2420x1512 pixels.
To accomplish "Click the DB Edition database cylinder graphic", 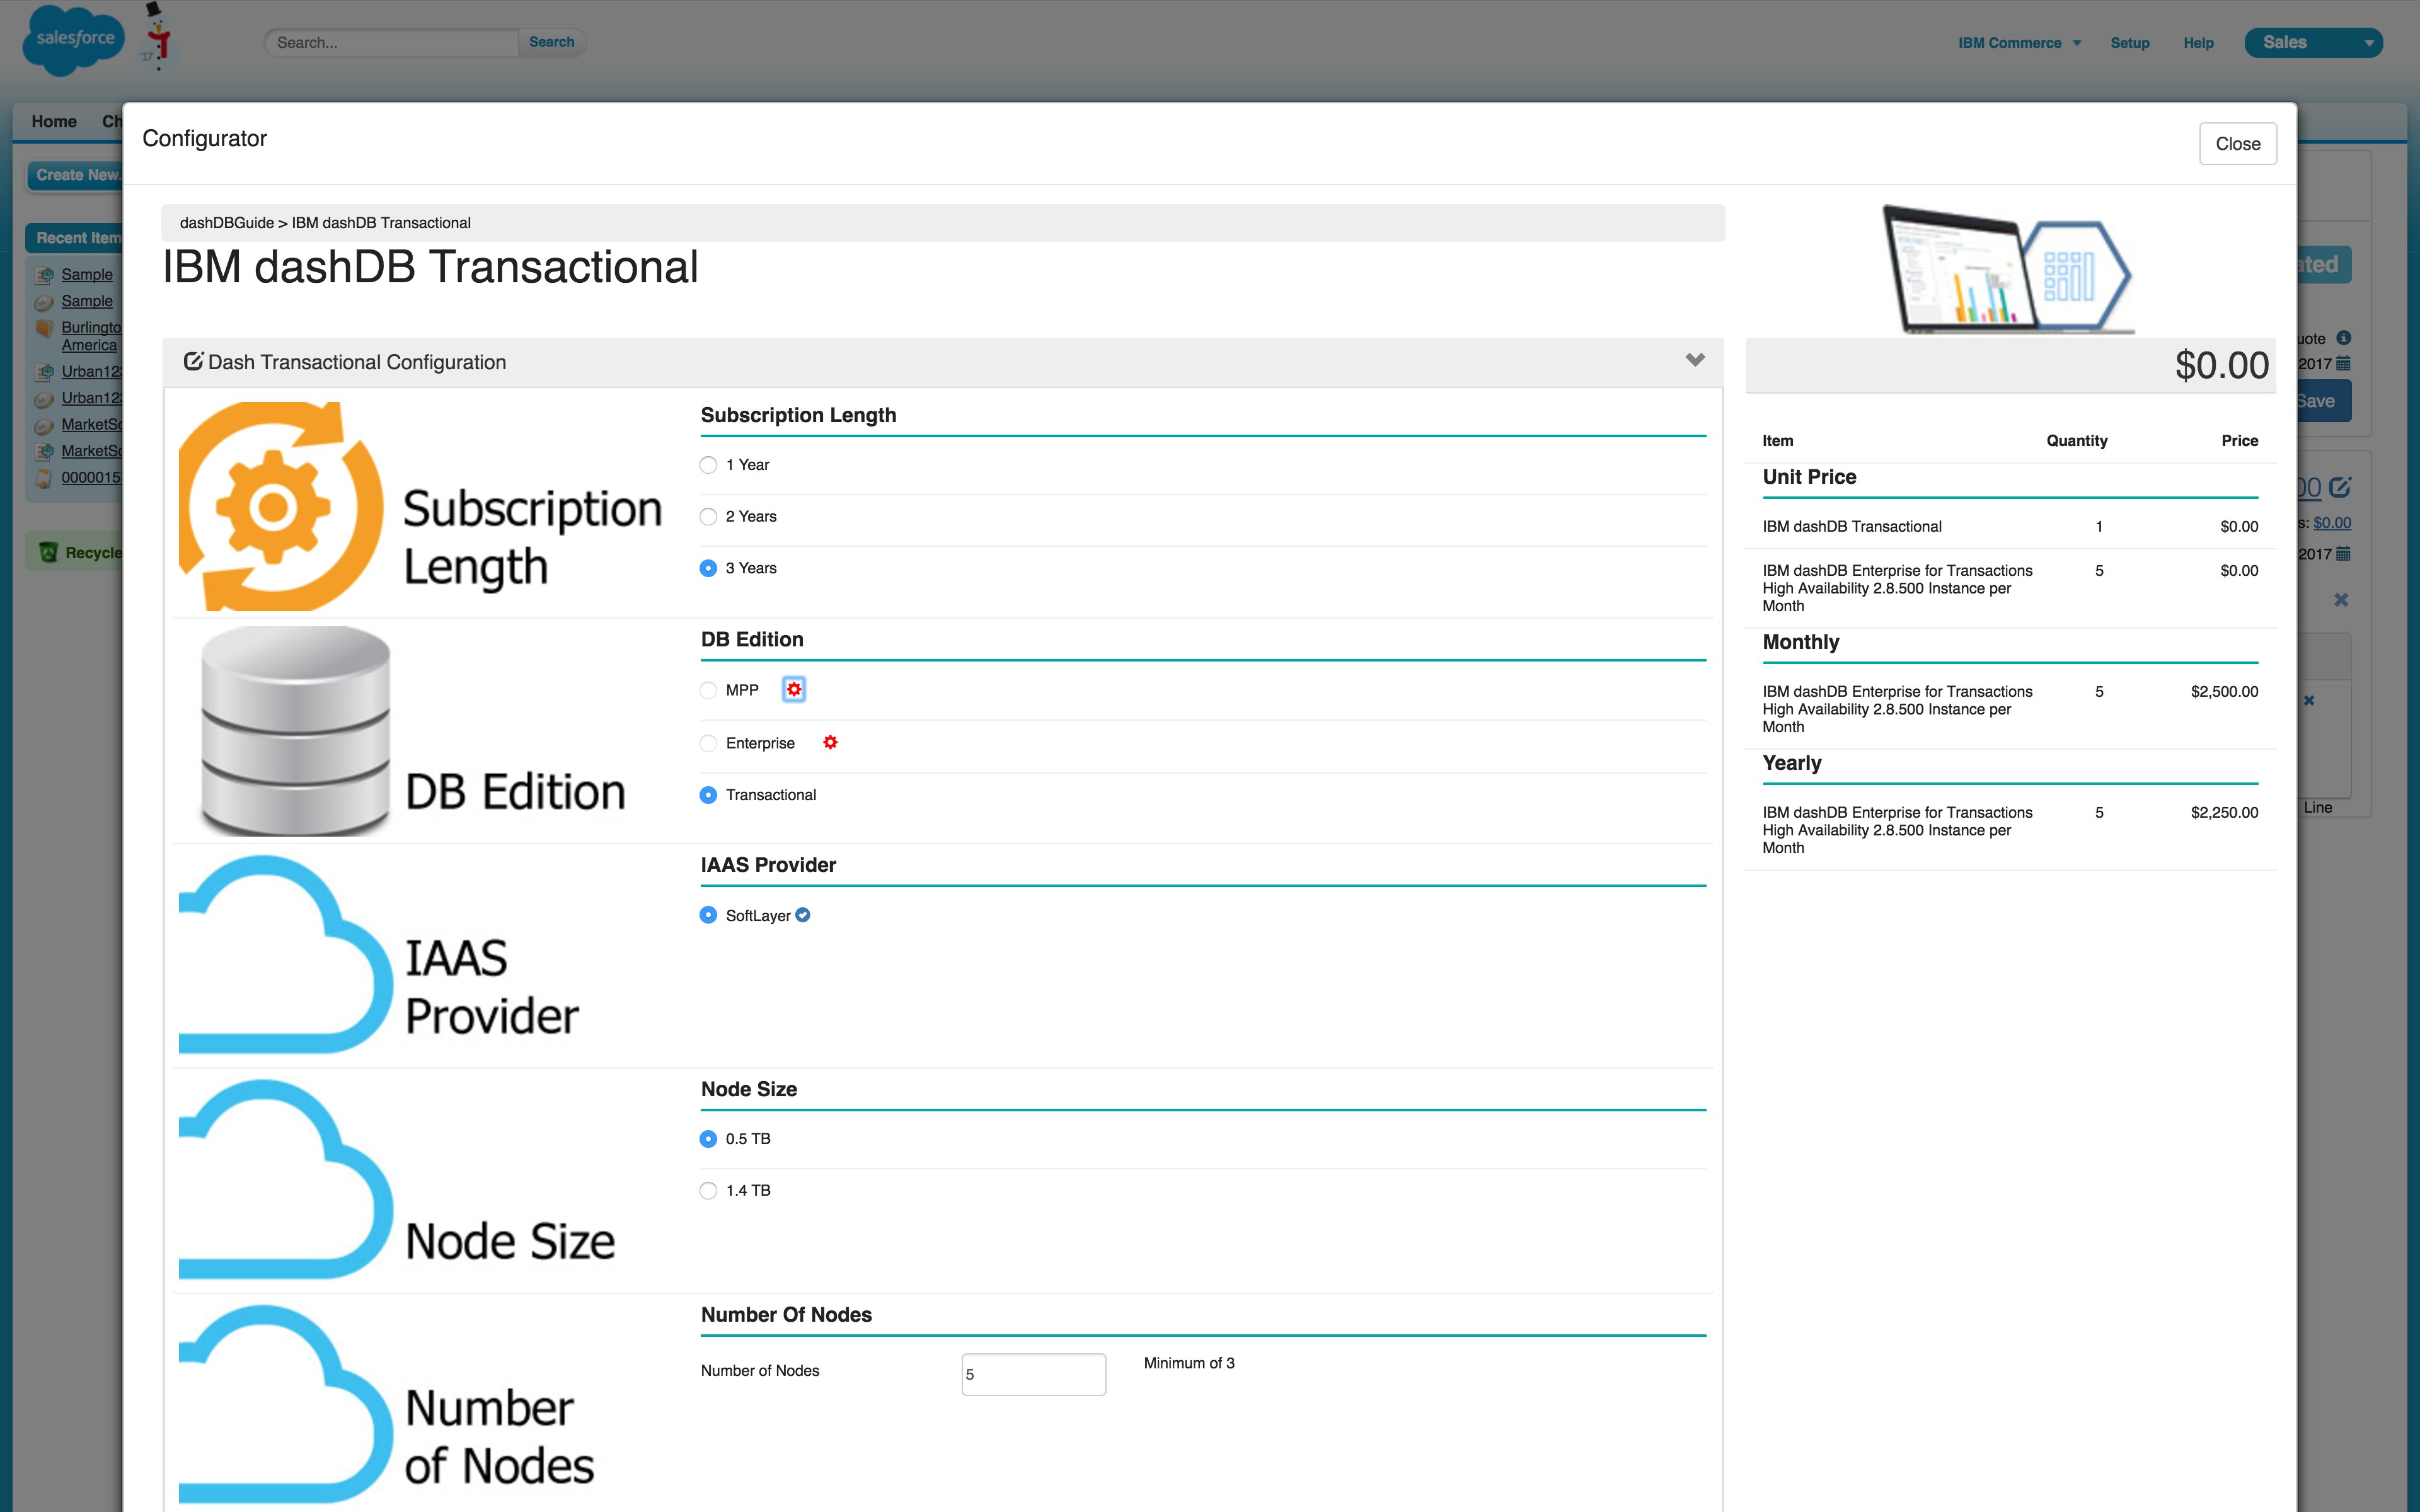I will [295, 731].
